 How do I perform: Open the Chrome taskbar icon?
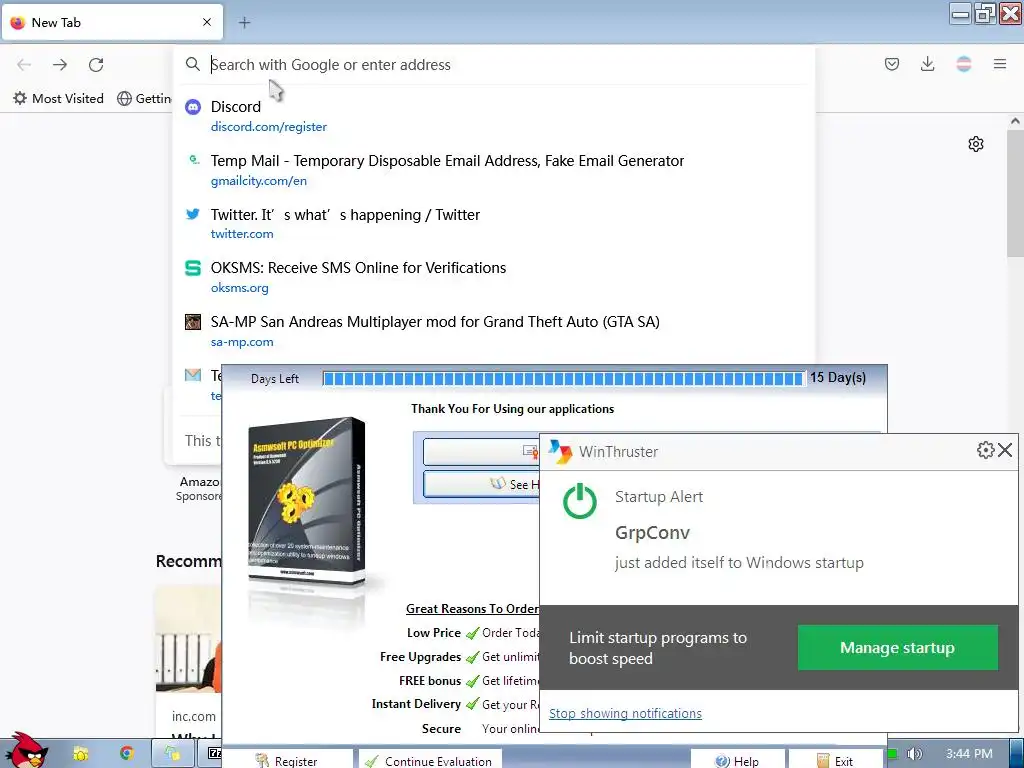click(x=127, y=753)
